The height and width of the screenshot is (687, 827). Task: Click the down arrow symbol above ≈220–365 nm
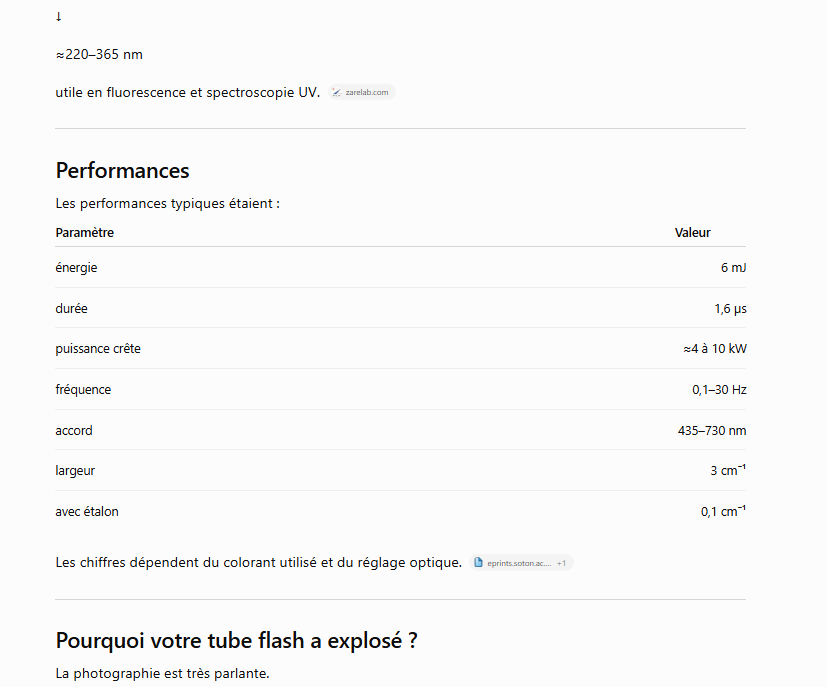pos(59,17)
